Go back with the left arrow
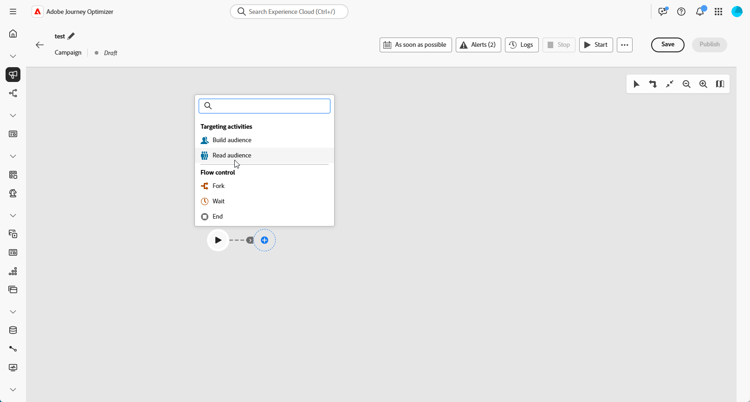Image resolution: width=750 pixels, height=402 pixels. pos(40,45)
